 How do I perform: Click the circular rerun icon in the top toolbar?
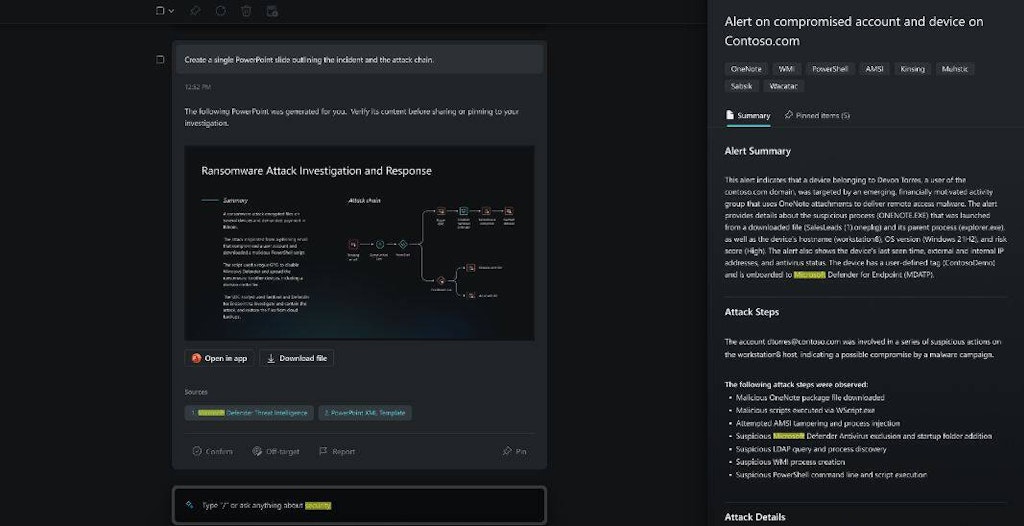tap(221, 10)
